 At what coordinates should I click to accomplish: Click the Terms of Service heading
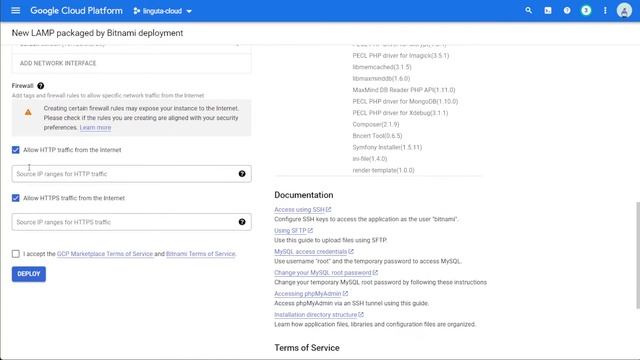(x=307, y=348)
